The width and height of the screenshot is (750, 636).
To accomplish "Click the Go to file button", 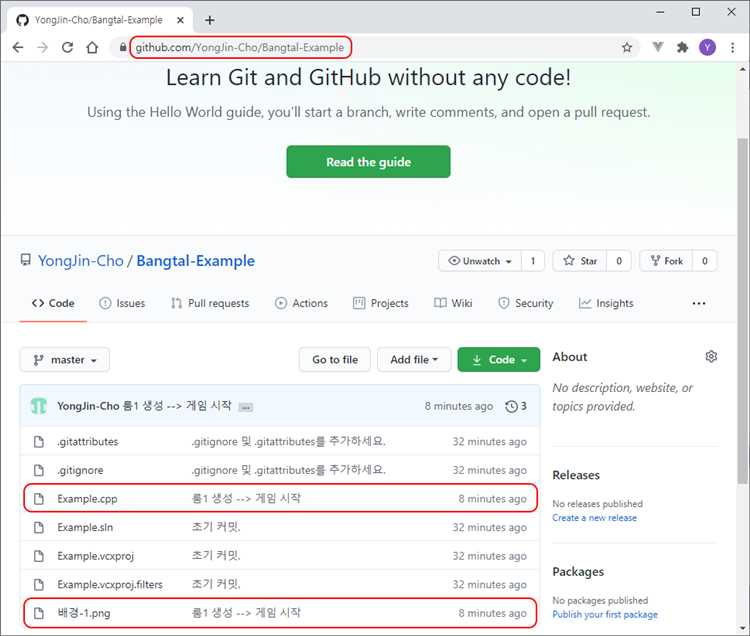I will [x=335, y=360].
